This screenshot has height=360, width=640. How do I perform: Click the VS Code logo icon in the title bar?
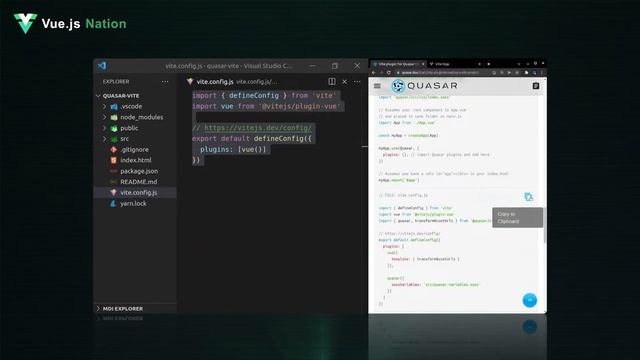pyautogui.click(x=102, y=66)
